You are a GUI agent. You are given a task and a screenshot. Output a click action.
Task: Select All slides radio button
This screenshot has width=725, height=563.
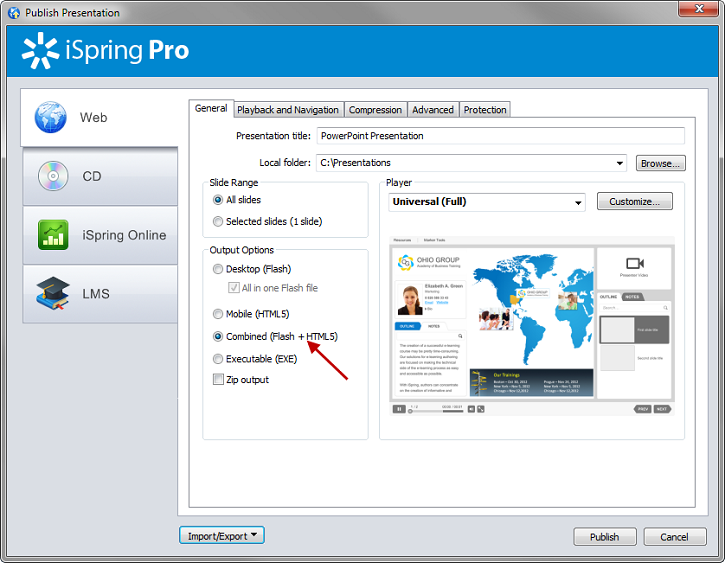tap(218, 200)
